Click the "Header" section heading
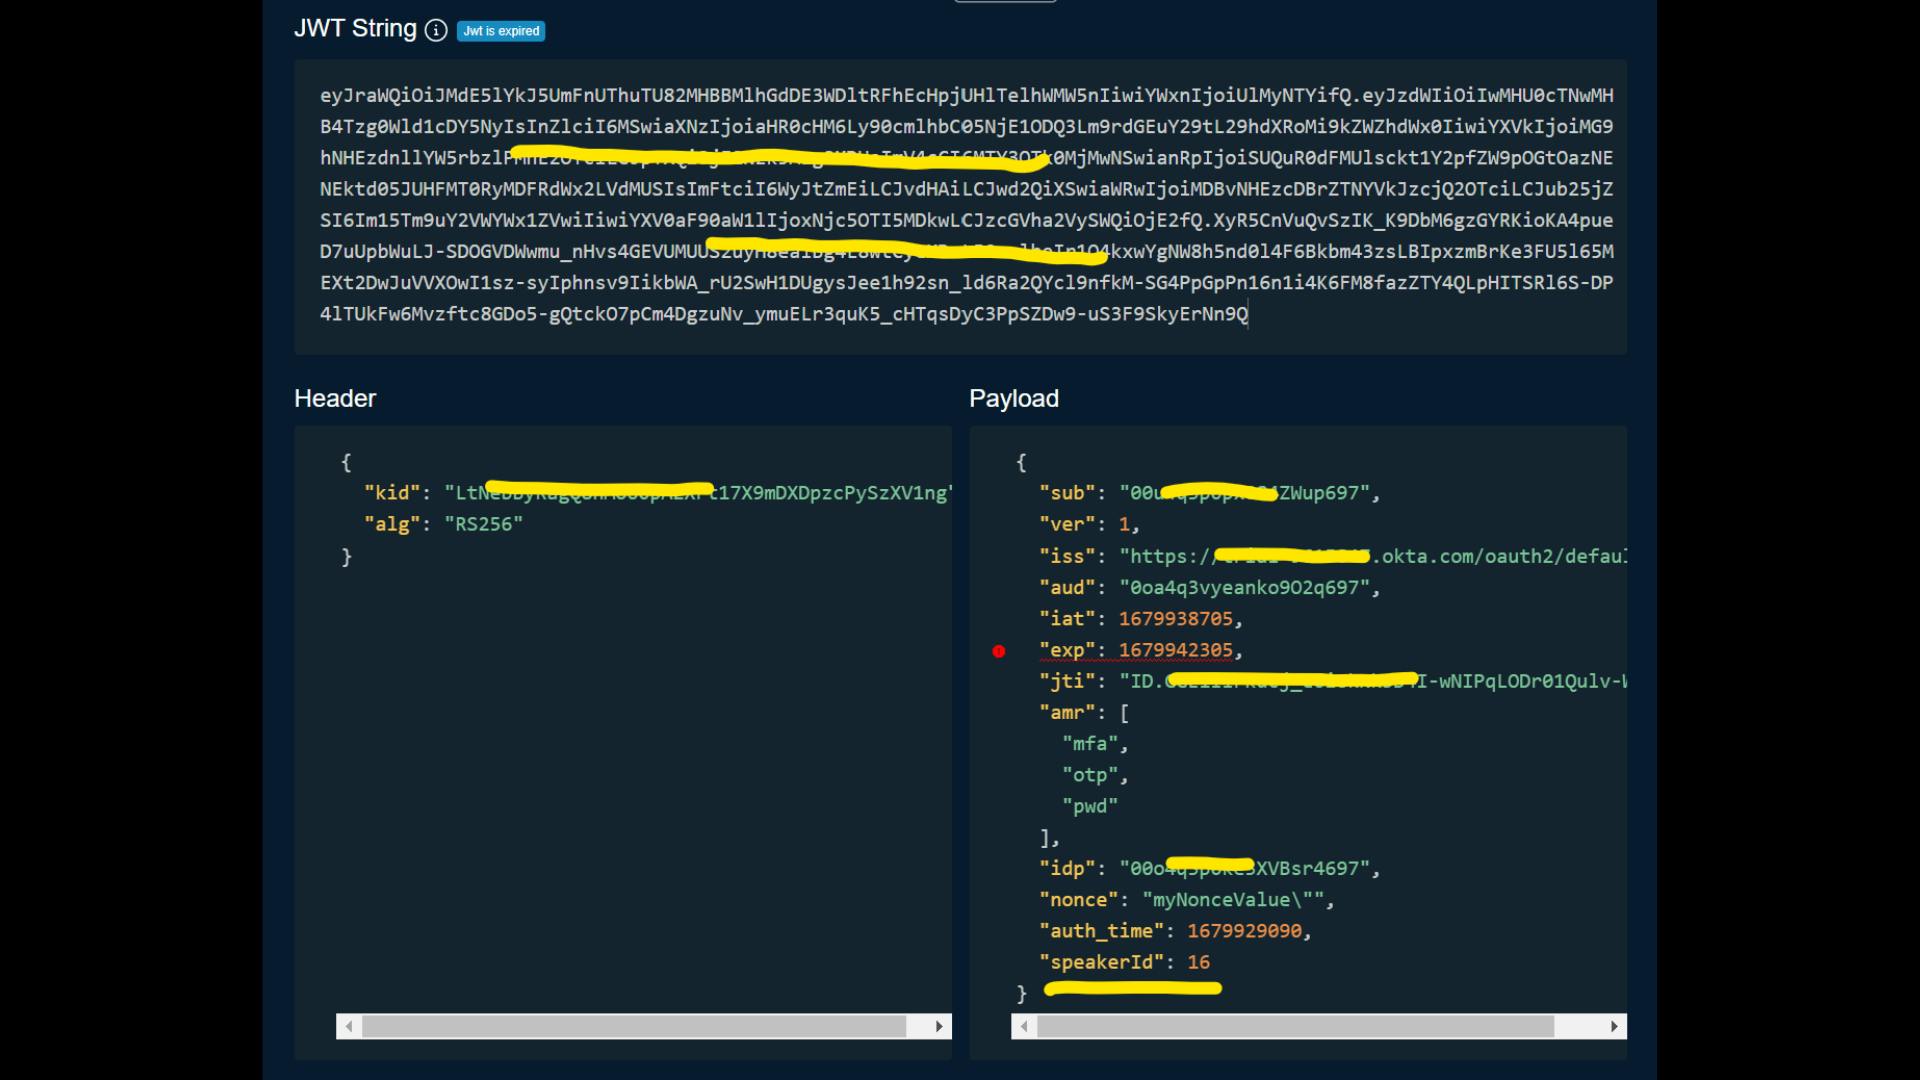This screenshot has width=1920, height=1080. (x=335, y=398)
